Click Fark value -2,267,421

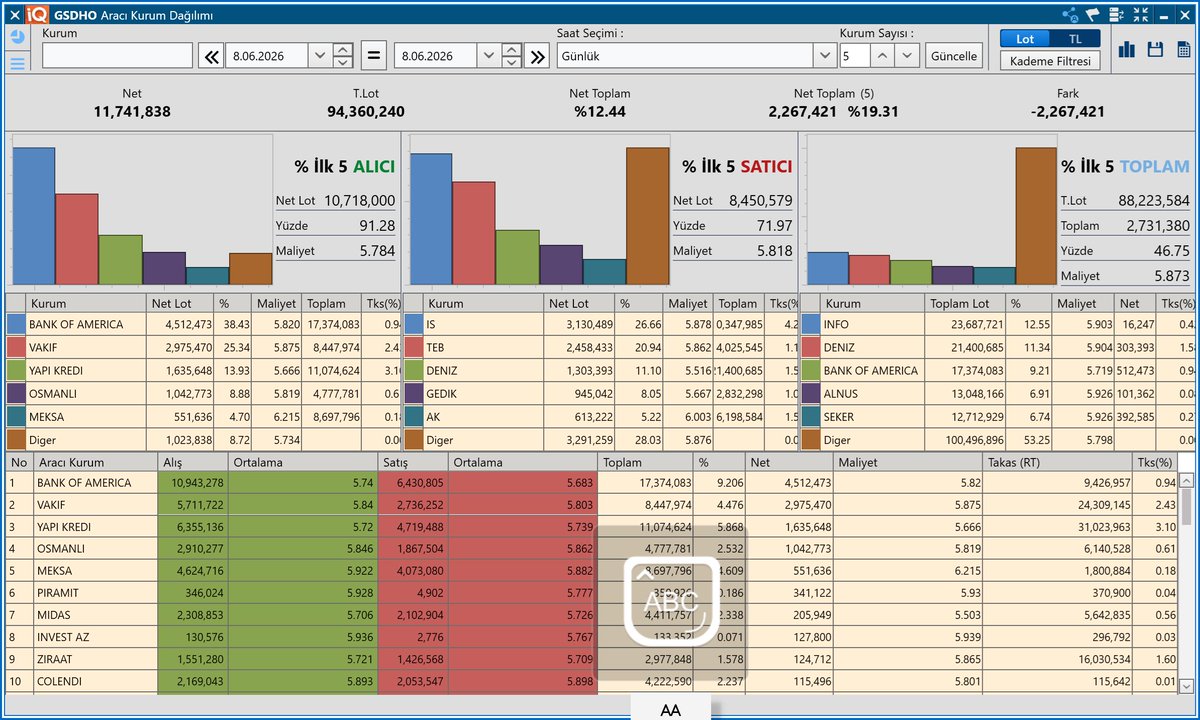click(1067, 112)
